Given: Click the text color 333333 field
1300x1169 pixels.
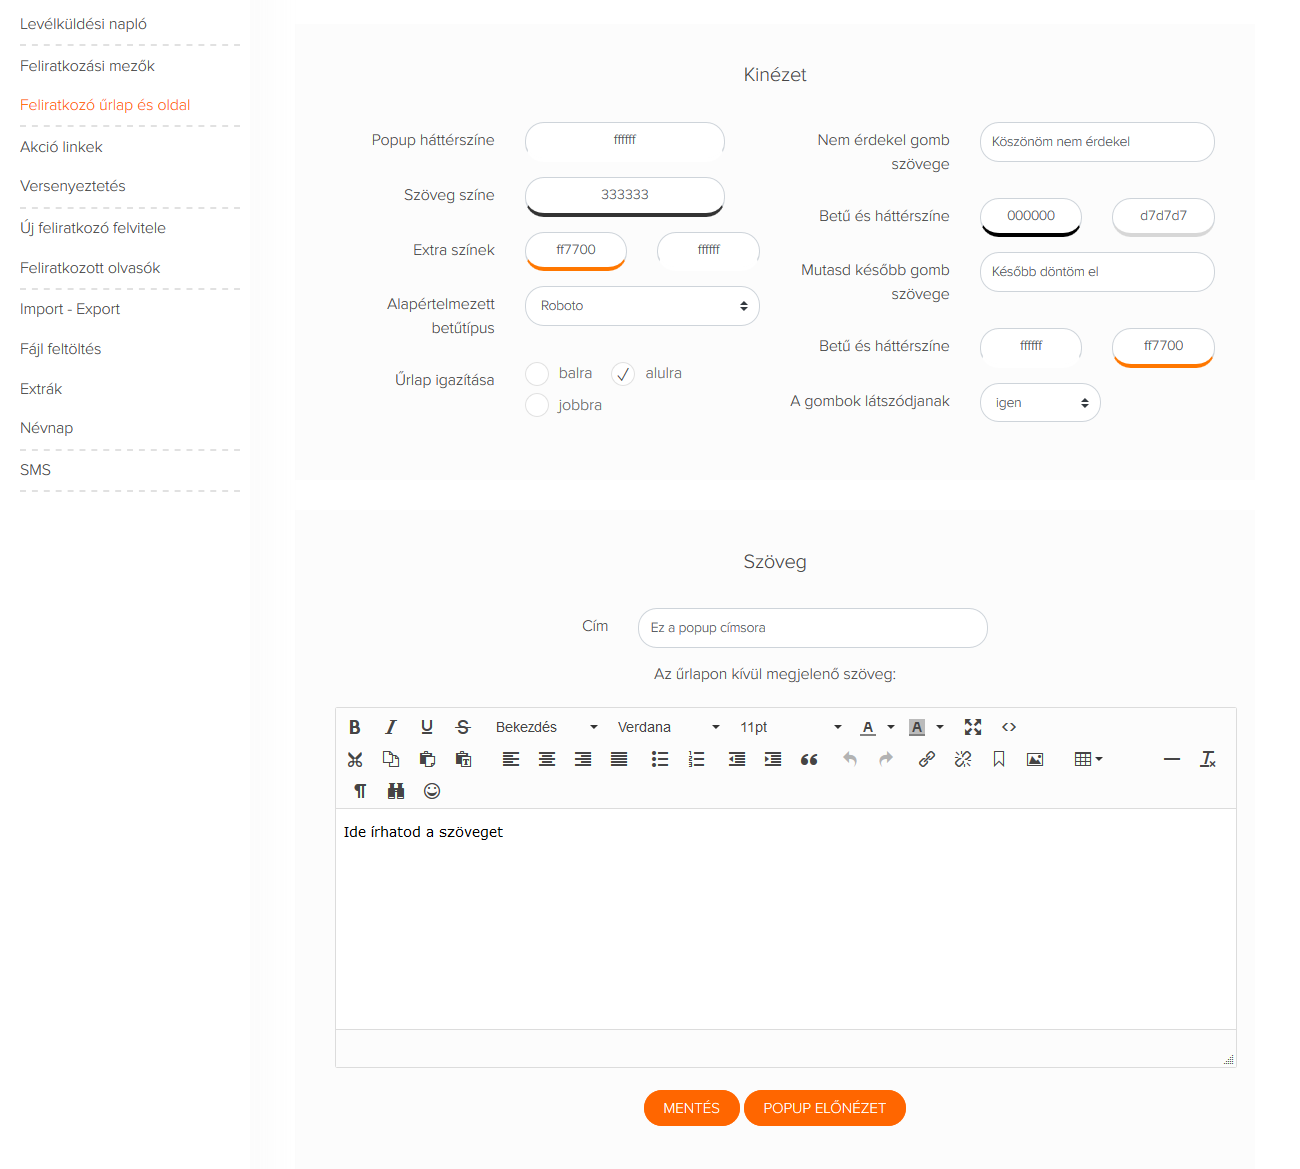Looking at the screenshot, I should pyautogui.click(x=625, y=196).
